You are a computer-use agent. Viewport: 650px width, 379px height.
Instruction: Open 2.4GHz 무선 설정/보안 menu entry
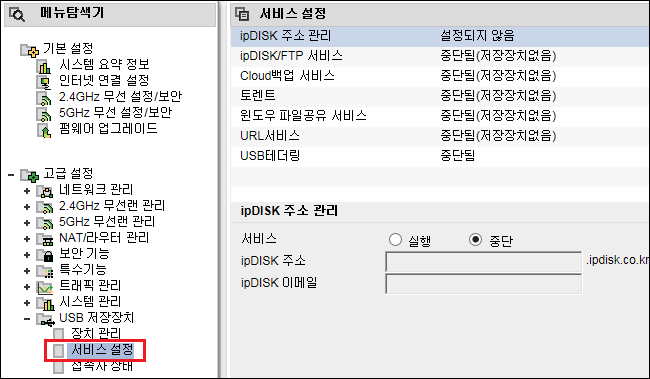120,96
